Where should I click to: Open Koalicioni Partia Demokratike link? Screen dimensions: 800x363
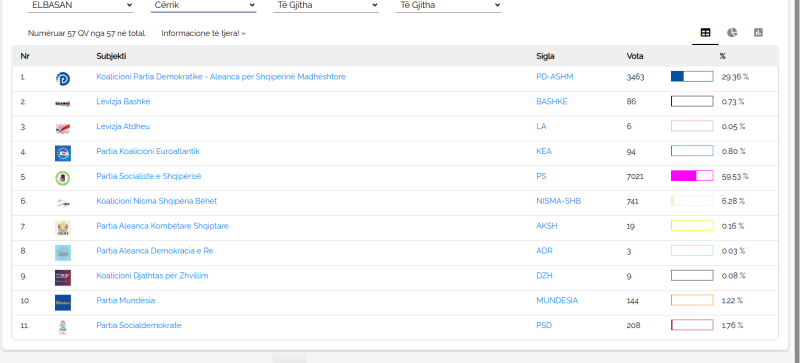221,77
